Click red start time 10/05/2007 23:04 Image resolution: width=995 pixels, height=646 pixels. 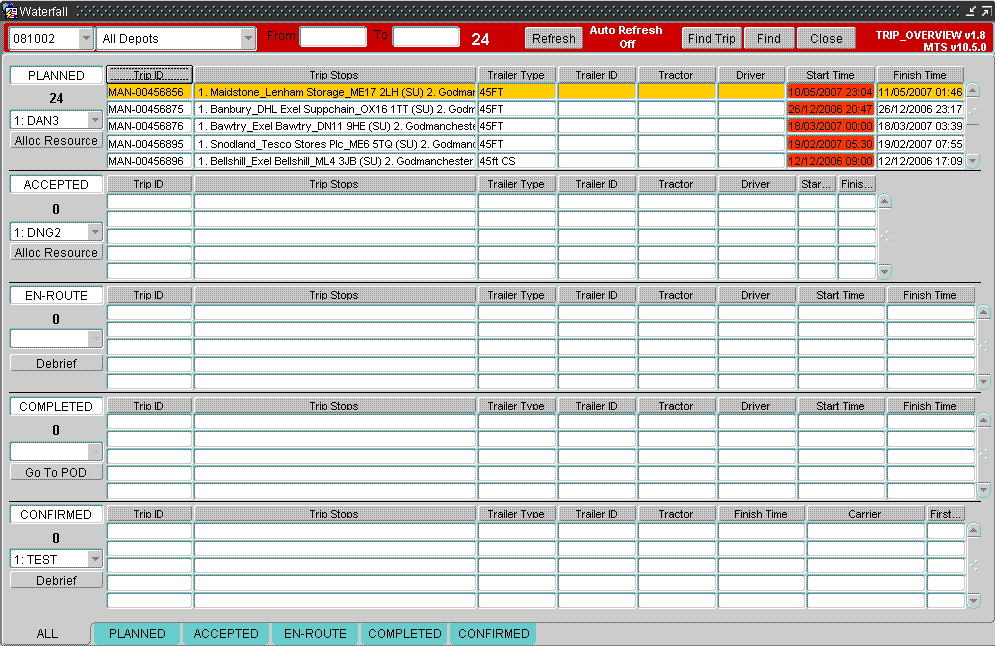(831, 92)
